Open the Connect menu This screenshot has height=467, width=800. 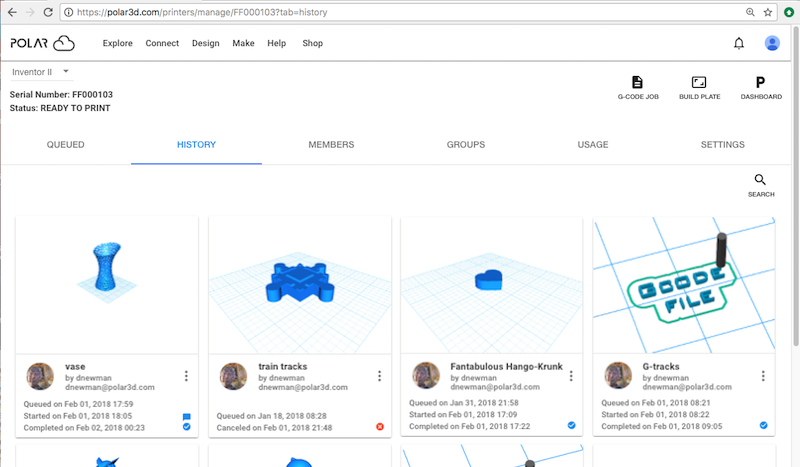pos(162,43)
